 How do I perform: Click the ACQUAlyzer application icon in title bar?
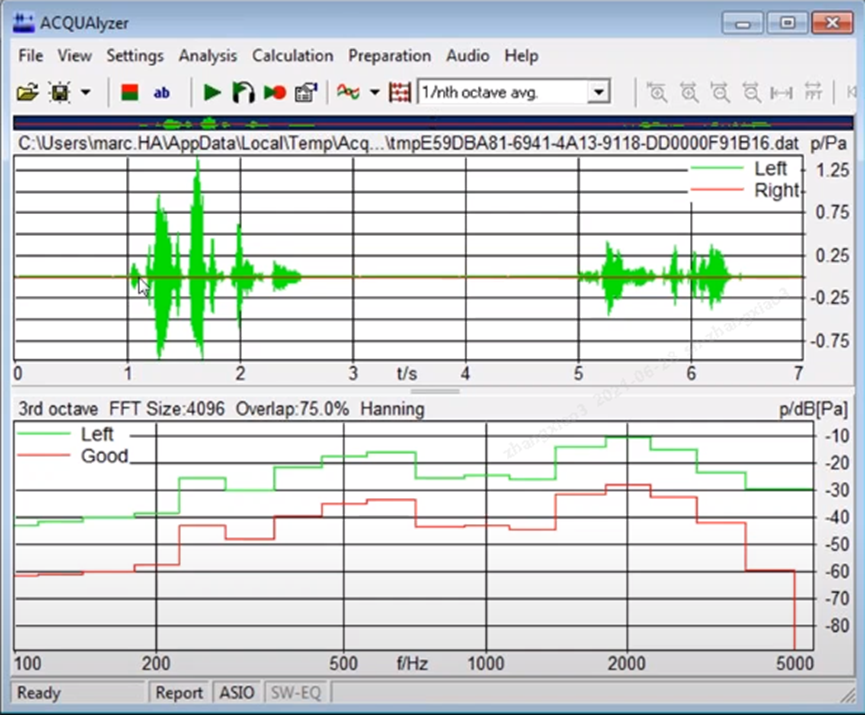point(24,23)
